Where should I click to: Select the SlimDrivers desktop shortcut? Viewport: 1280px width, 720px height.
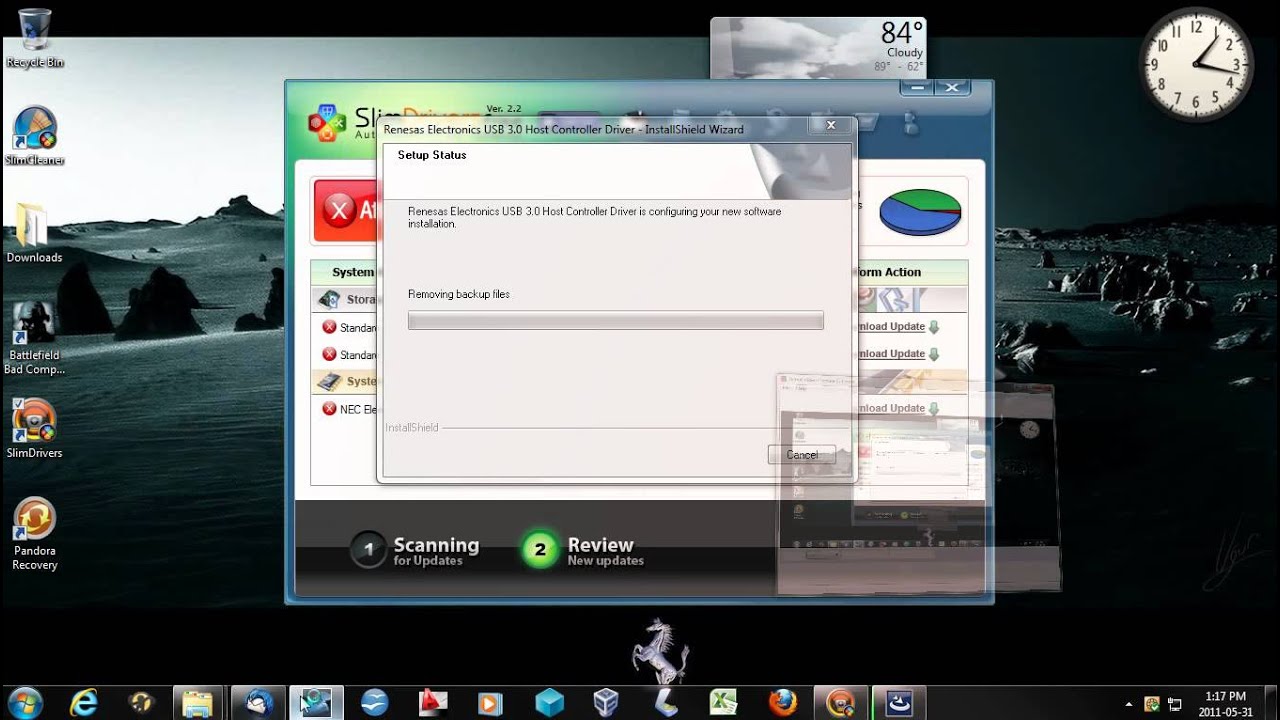pyautogui.click(x=35, y=428)
